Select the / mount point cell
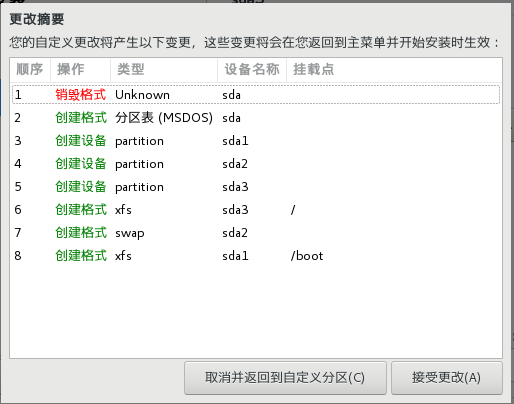This screenshot has height=404, width=514. click(x=293, y=210)
